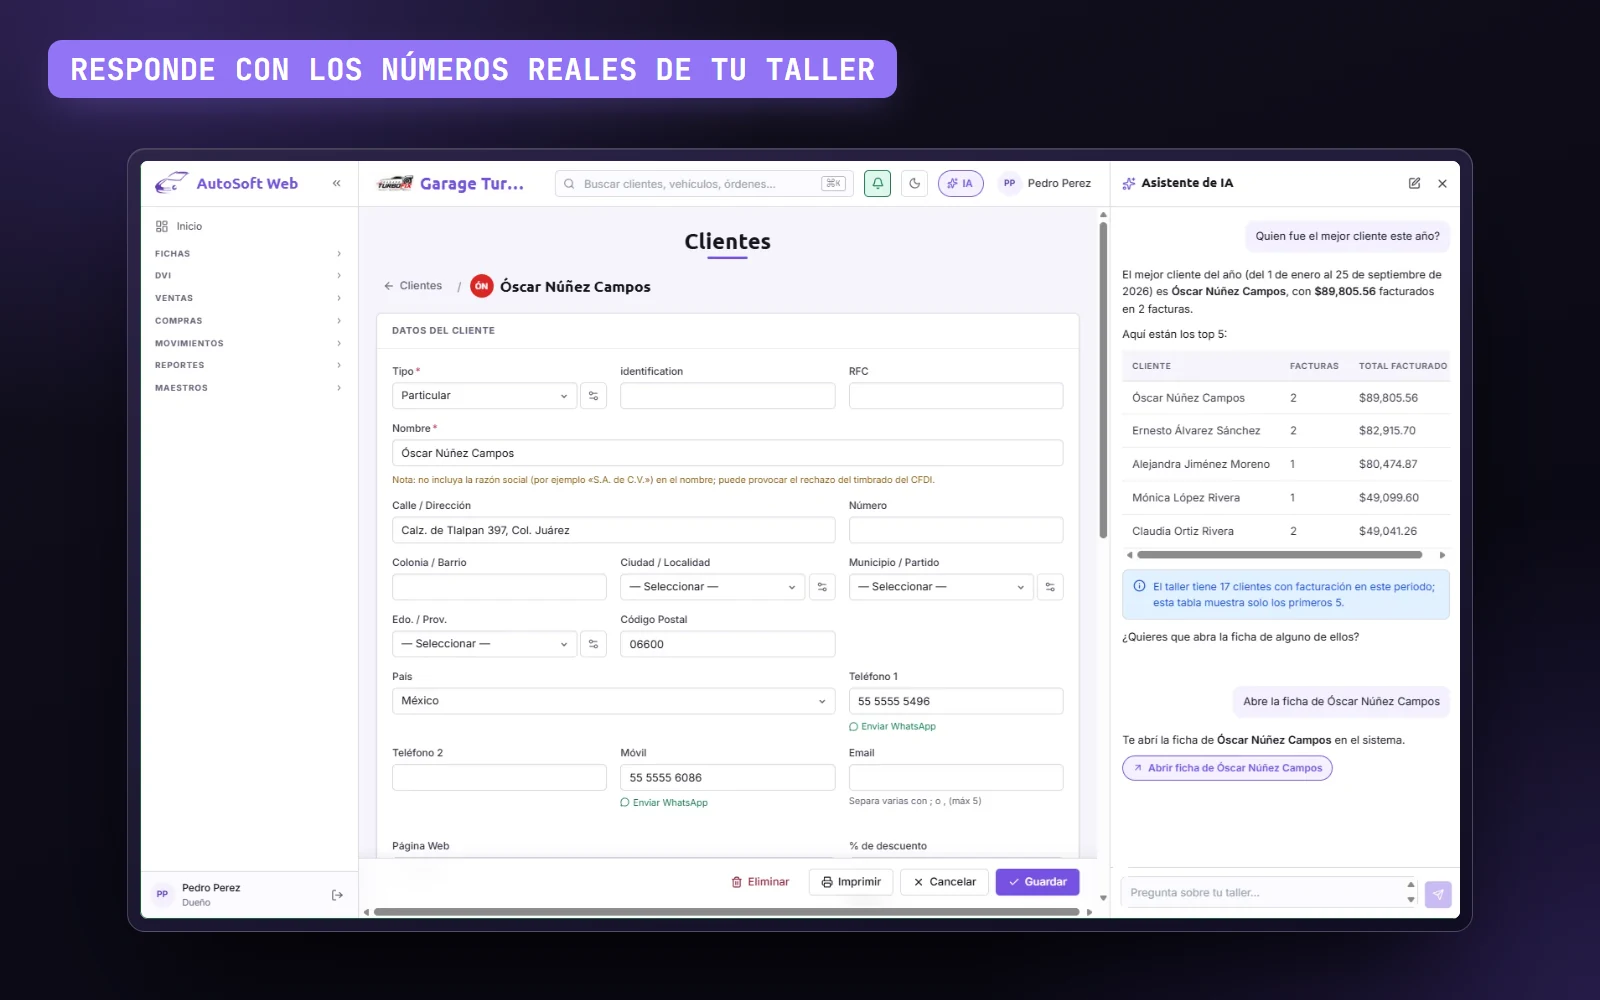Click the RFC input field
Screen dimensions: 1600x1000
pyautogui.click(x=956, y=396)
